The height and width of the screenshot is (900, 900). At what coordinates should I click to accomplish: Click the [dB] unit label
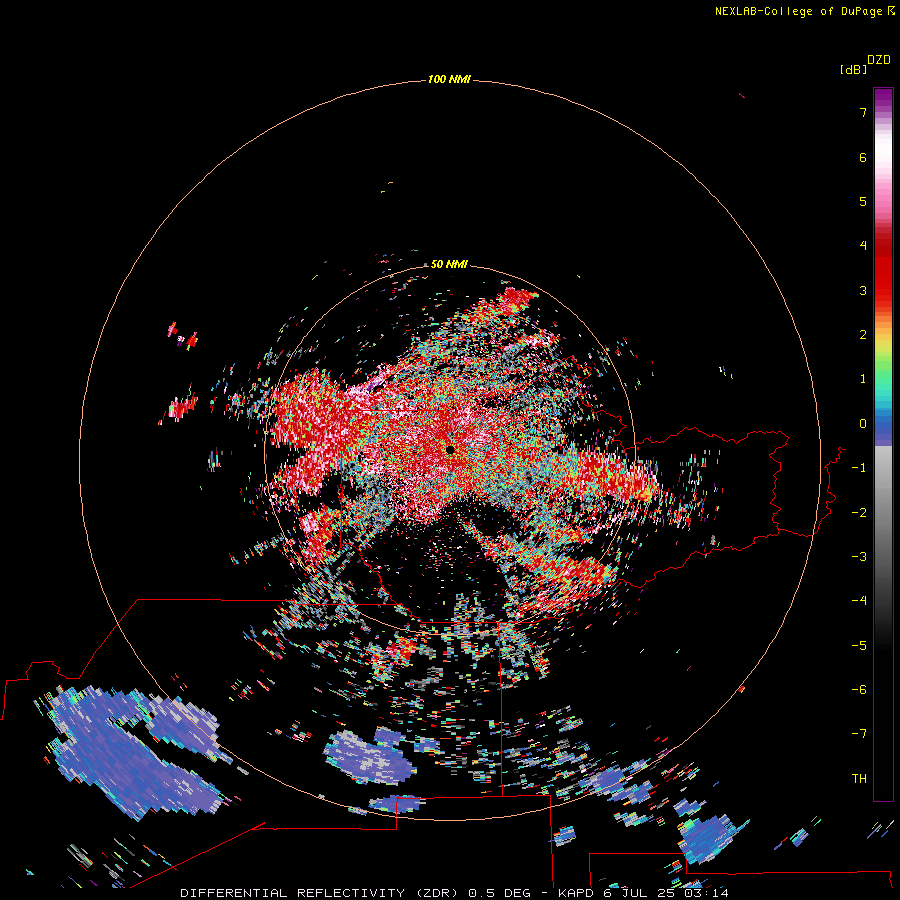(854, 69)
